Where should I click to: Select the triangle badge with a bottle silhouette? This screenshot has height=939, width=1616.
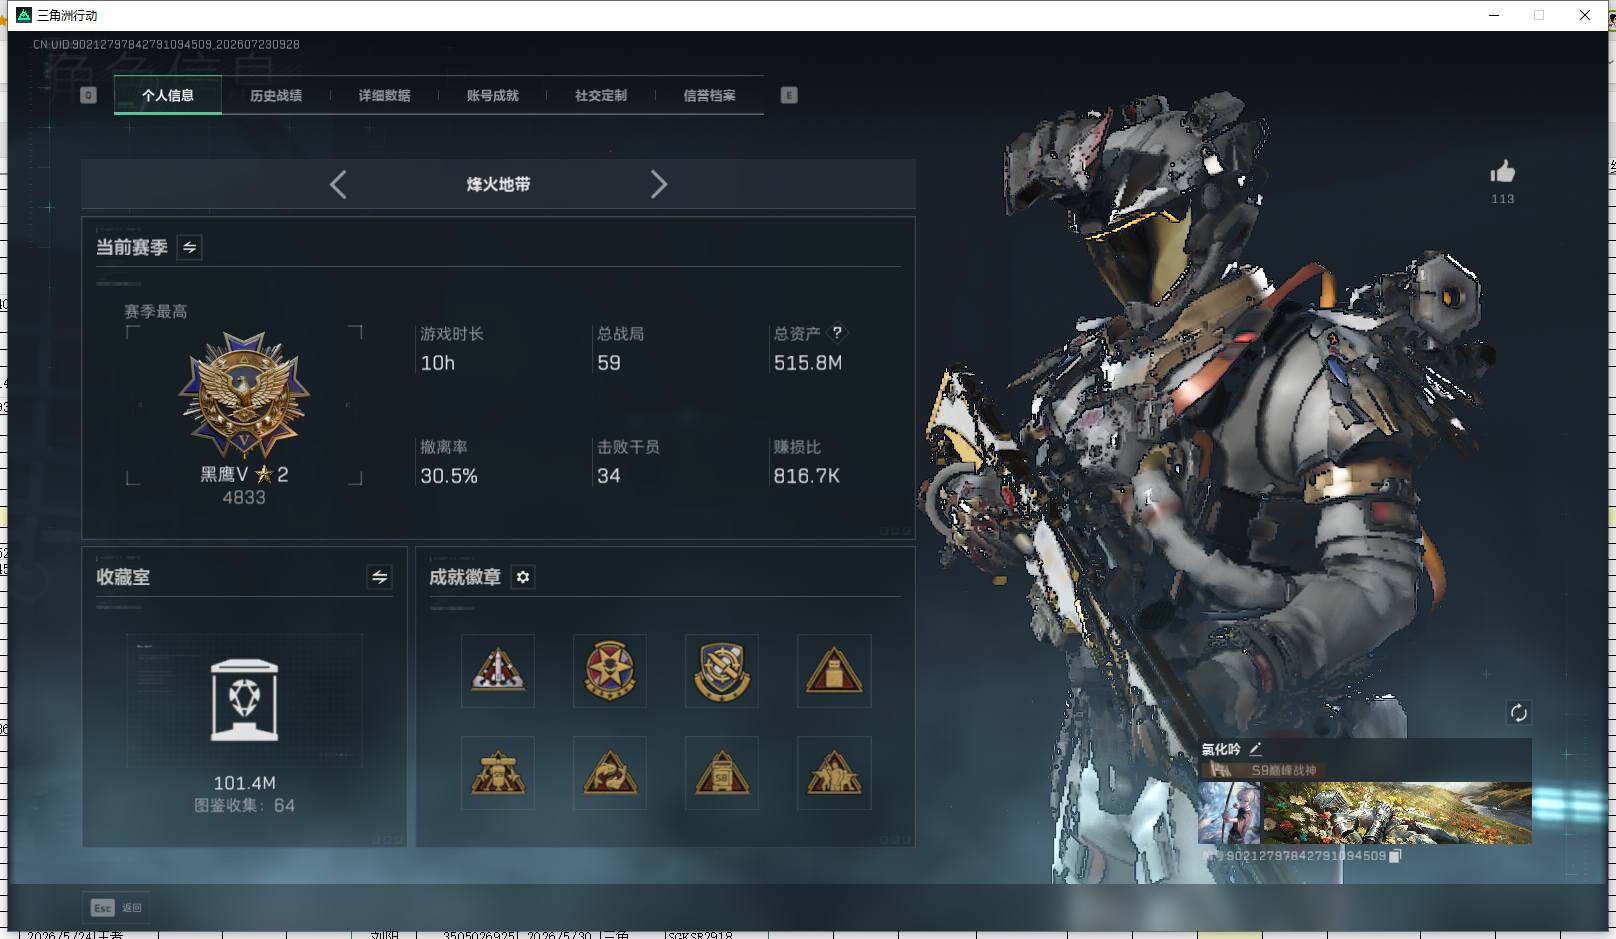[x=834, y=671]
